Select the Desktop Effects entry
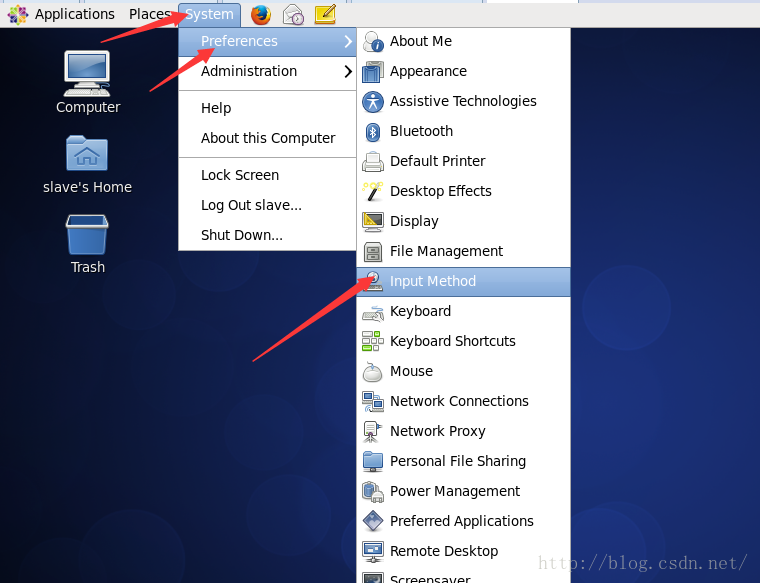The width and height of the screenshot is (760, 583). tap(463, 192)
